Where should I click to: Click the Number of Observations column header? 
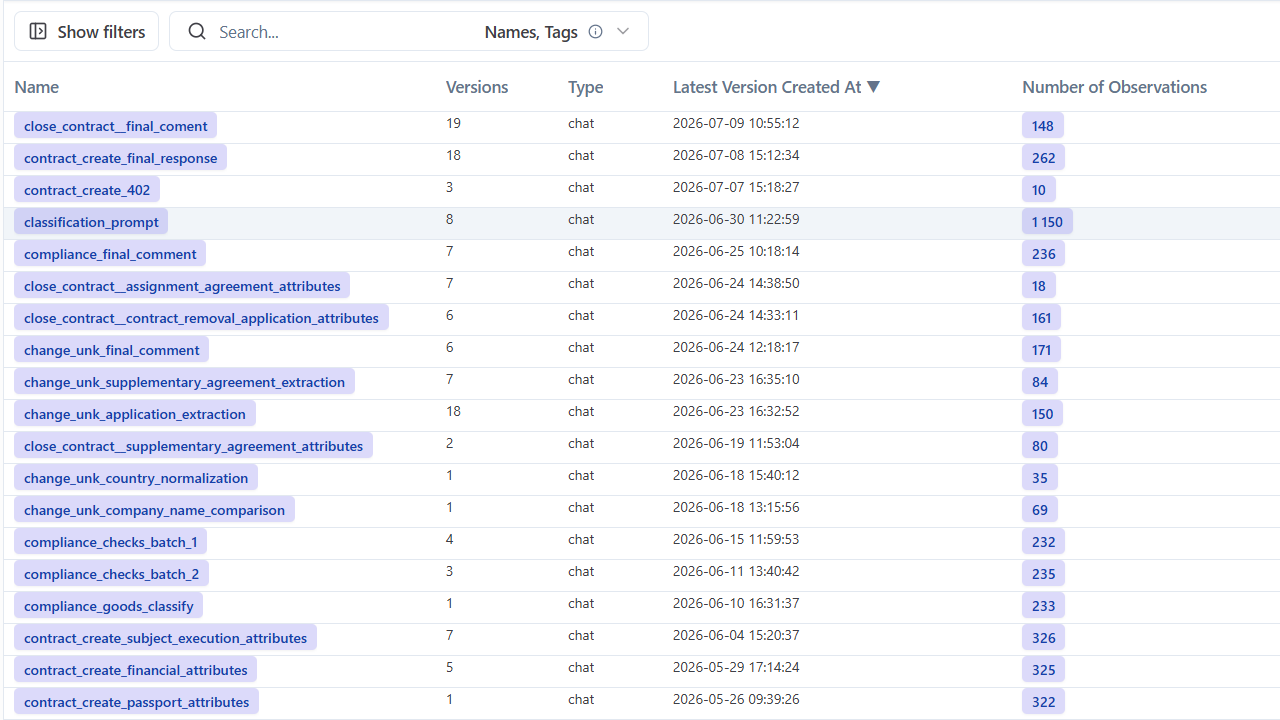point(1114,87)
